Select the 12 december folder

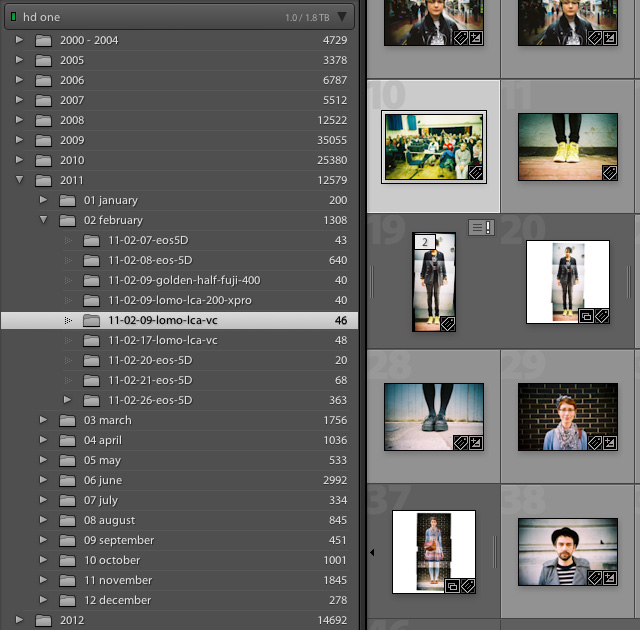(180, 600)
